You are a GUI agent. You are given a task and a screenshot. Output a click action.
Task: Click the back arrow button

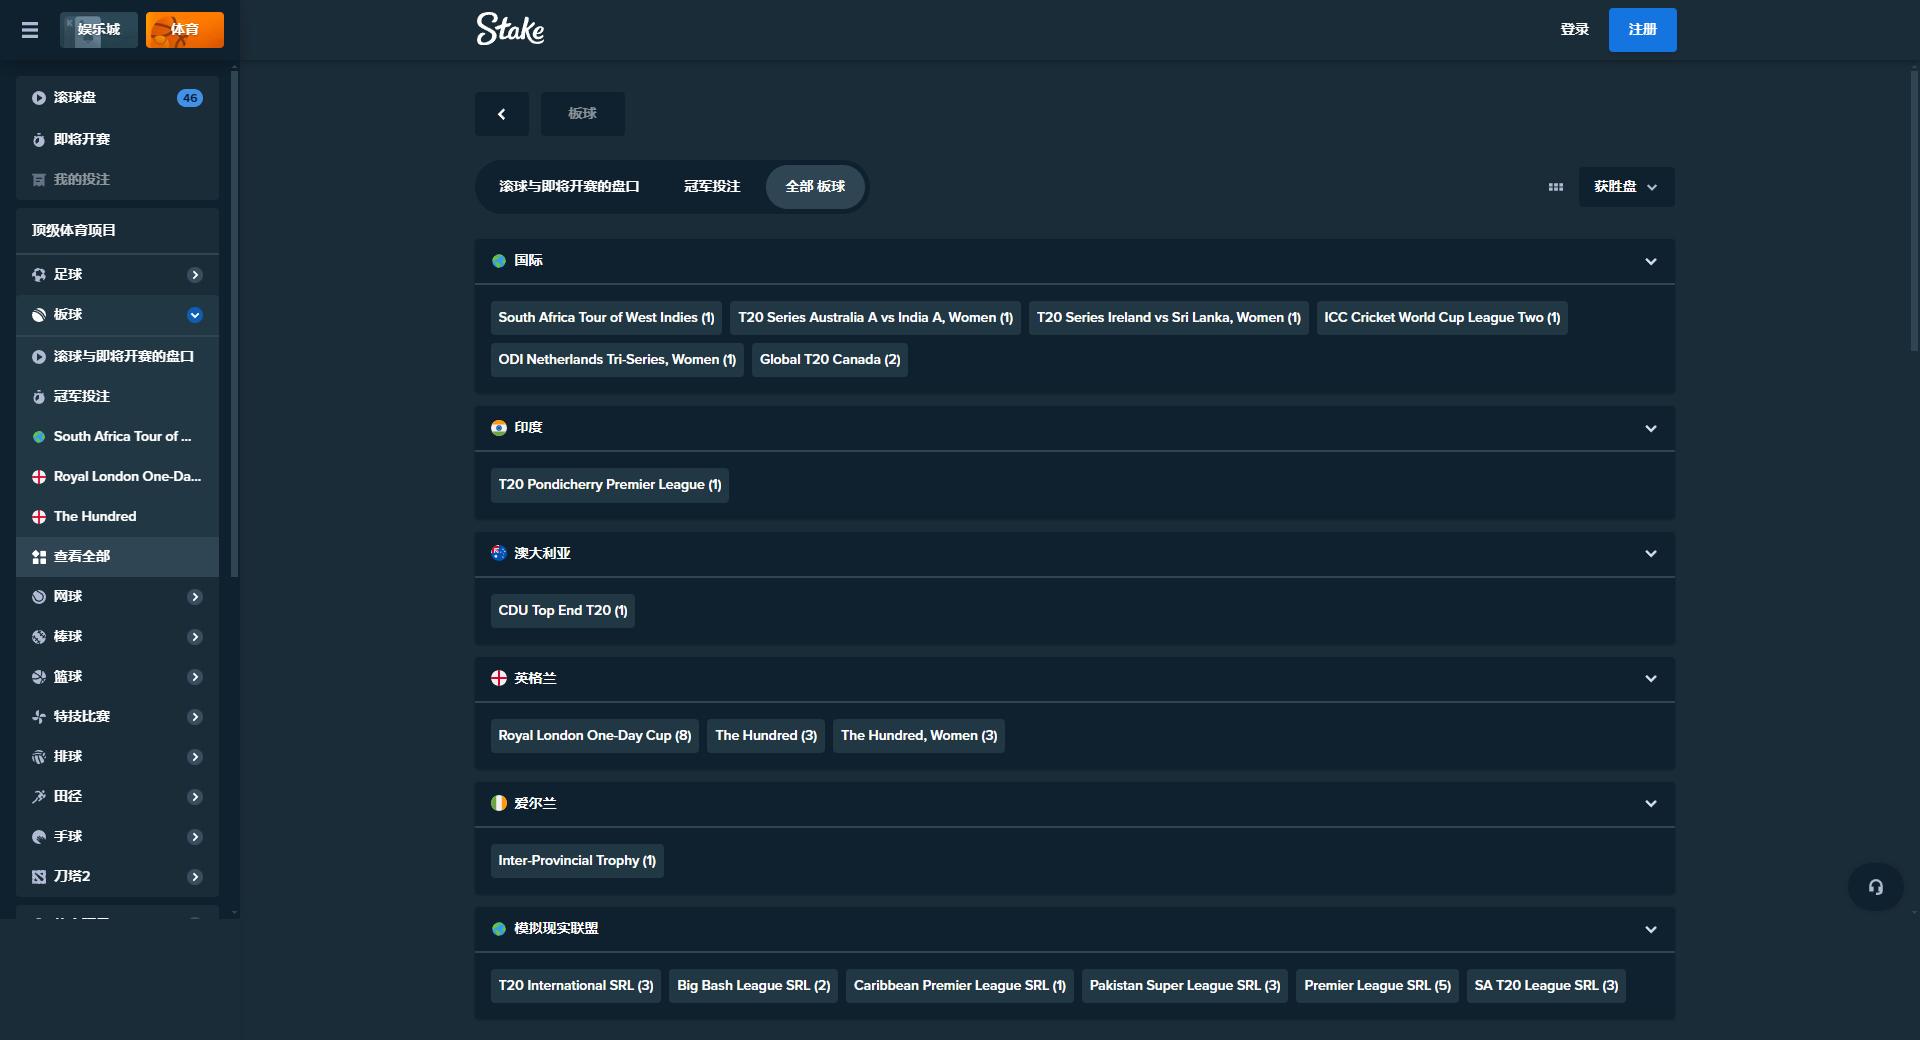(x=502, y=114)
